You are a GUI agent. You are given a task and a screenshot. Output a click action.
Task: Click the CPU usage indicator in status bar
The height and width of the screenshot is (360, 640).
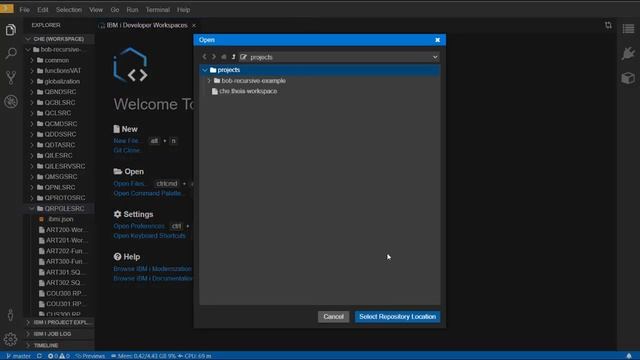[x=195, y=356]
